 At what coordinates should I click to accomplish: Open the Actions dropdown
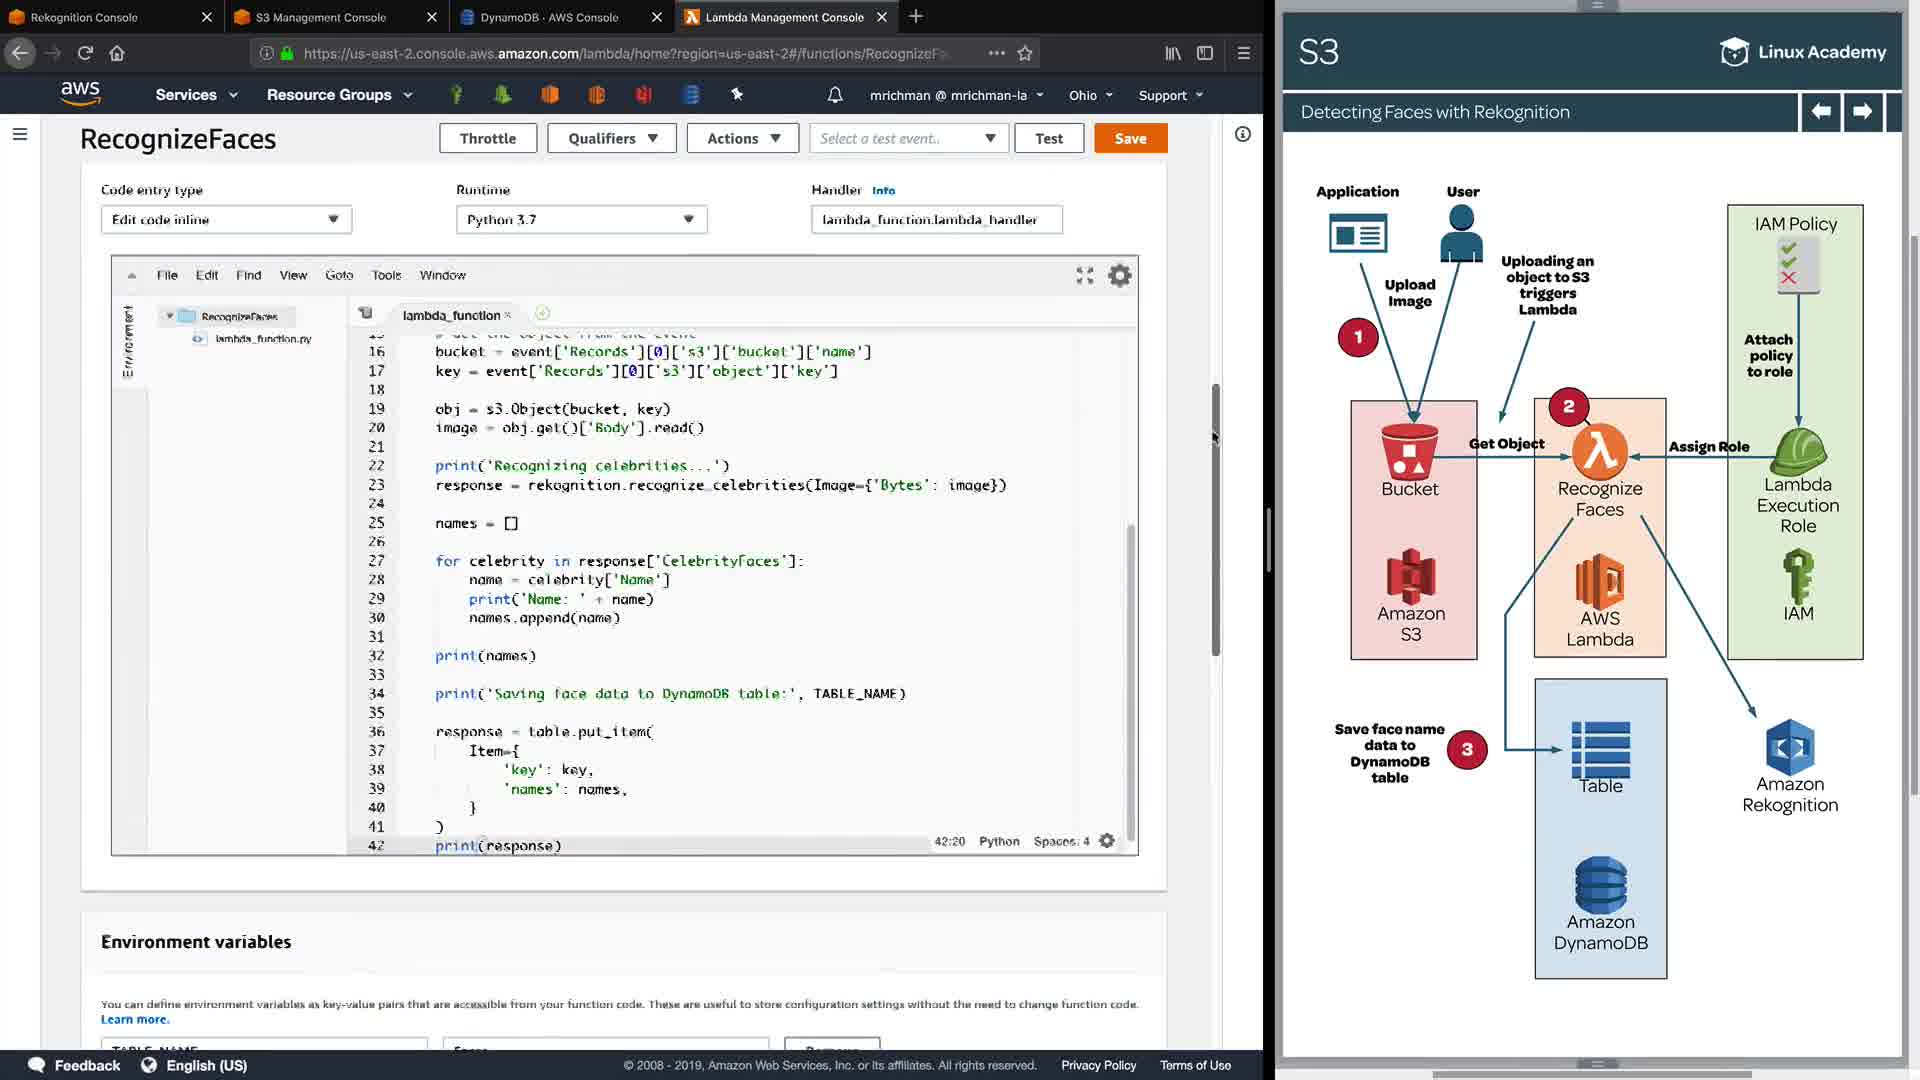coord(742,139)
